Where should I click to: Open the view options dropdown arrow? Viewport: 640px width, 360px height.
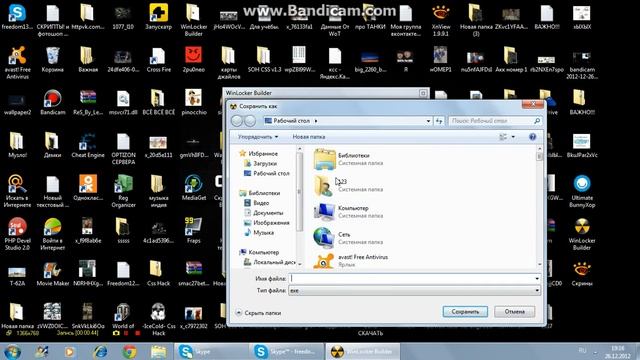513,137
